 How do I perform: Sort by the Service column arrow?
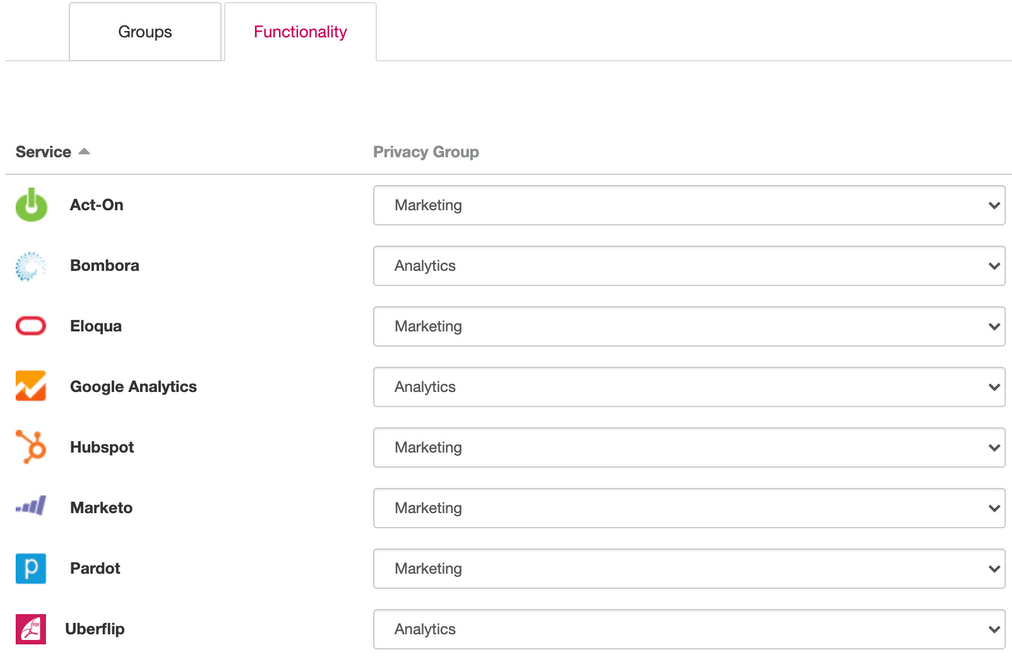coord(84,152)
